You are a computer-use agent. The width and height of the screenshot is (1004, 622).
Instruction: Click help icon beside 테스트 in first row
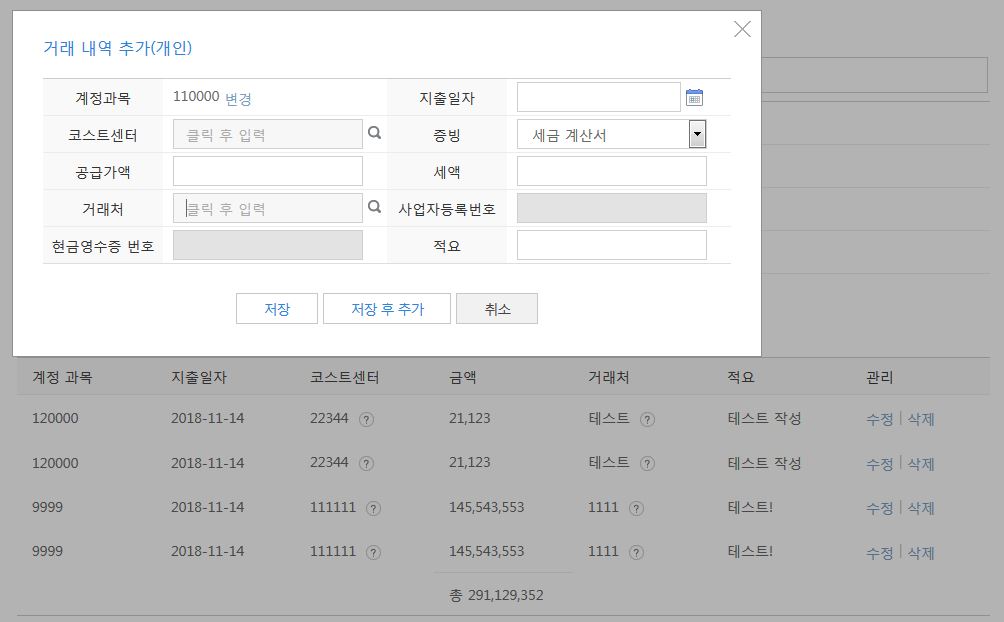click(647, 420)
